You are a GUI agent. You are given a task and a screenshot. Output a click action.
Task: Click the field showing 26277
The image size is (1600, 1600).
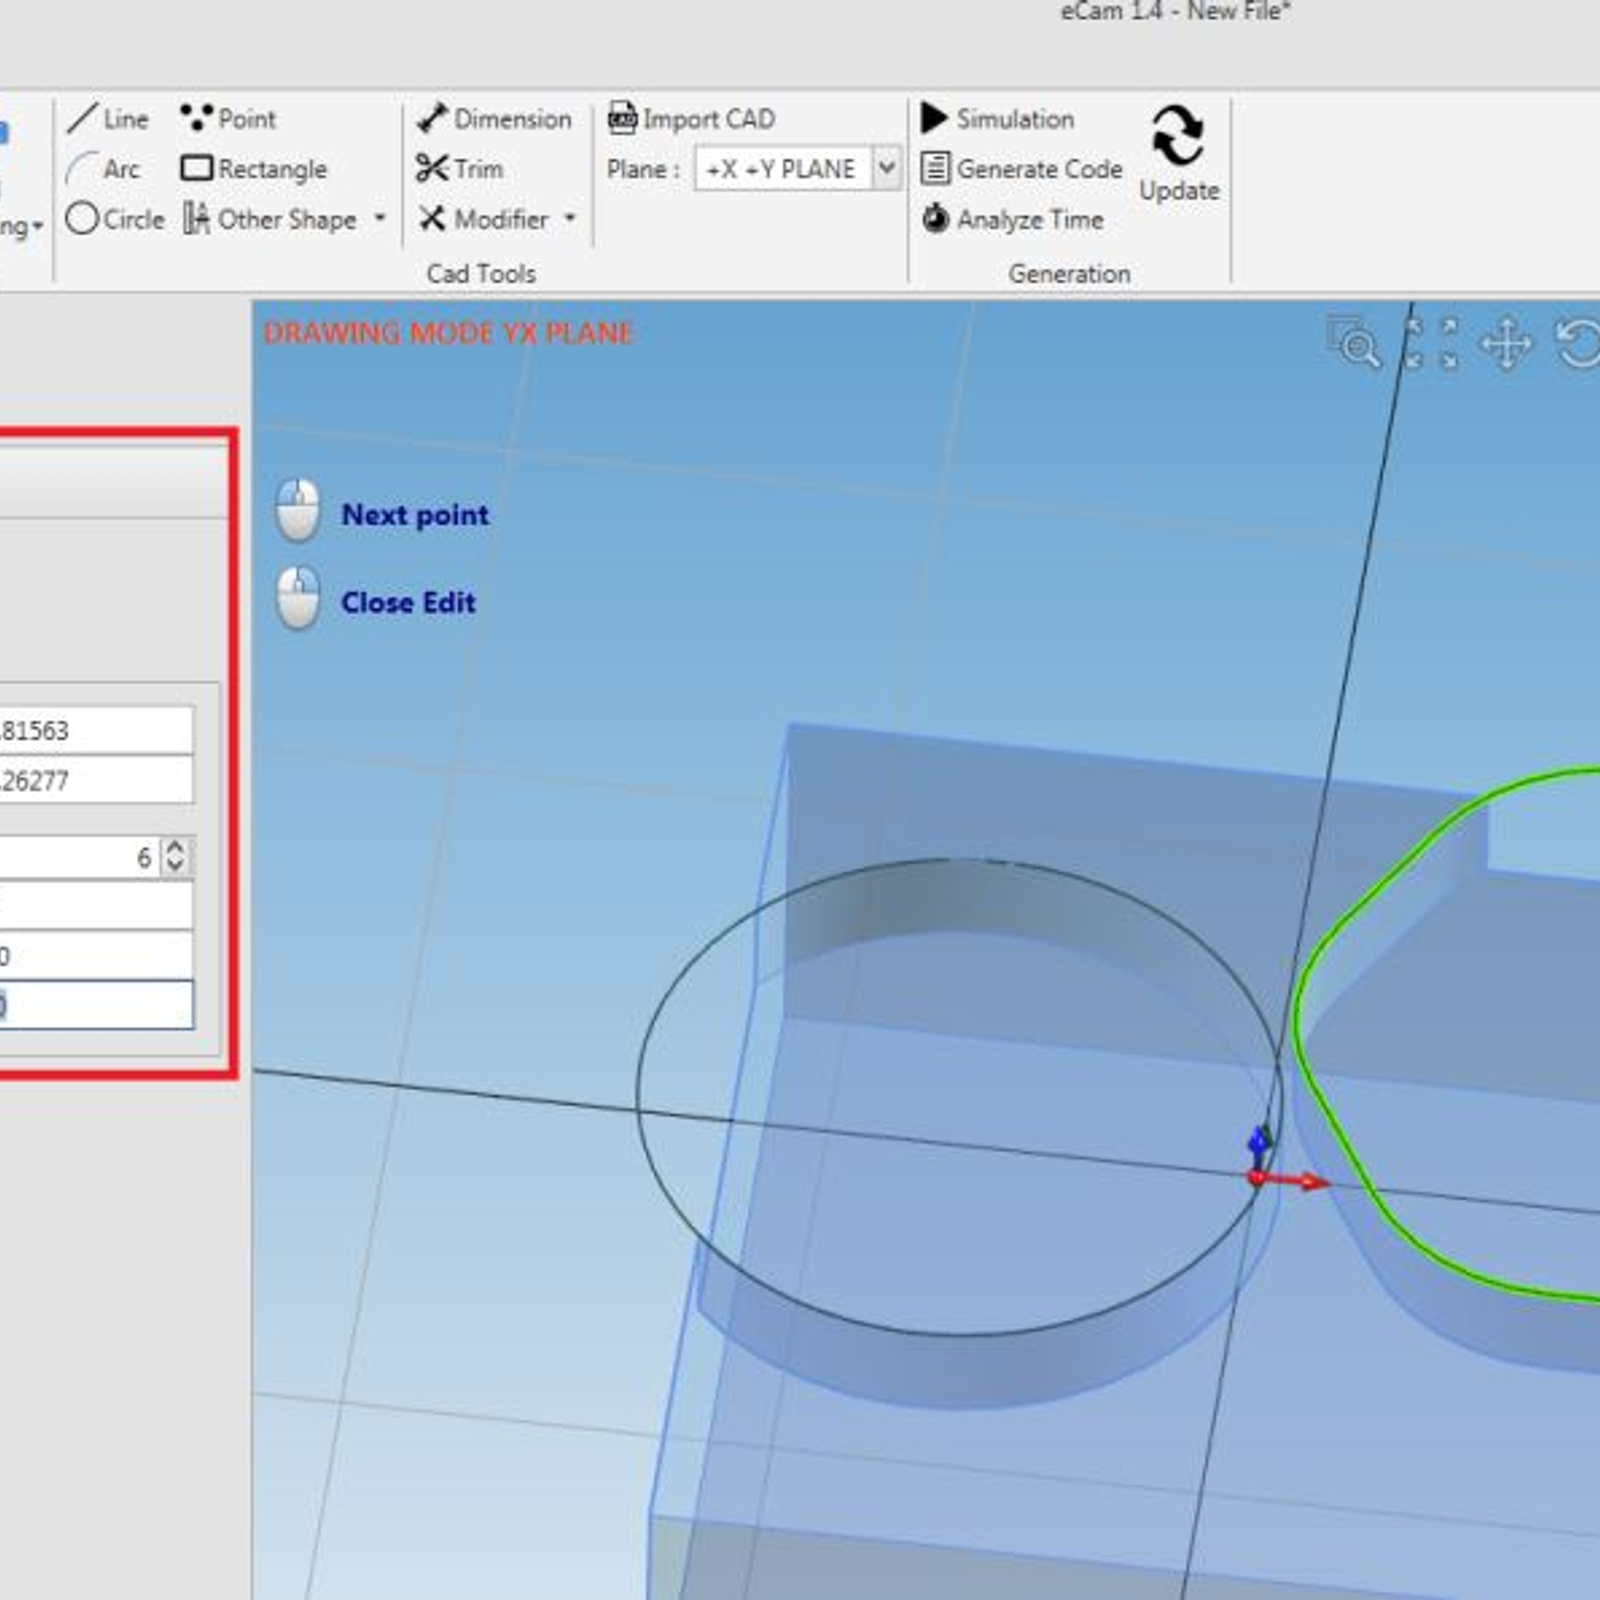coord(96,780)
